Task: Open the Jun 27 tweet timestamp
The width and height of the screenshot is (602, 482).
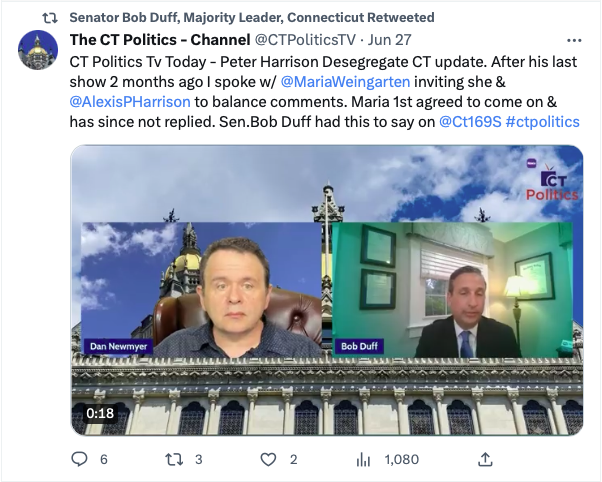Action: [389, 40]
